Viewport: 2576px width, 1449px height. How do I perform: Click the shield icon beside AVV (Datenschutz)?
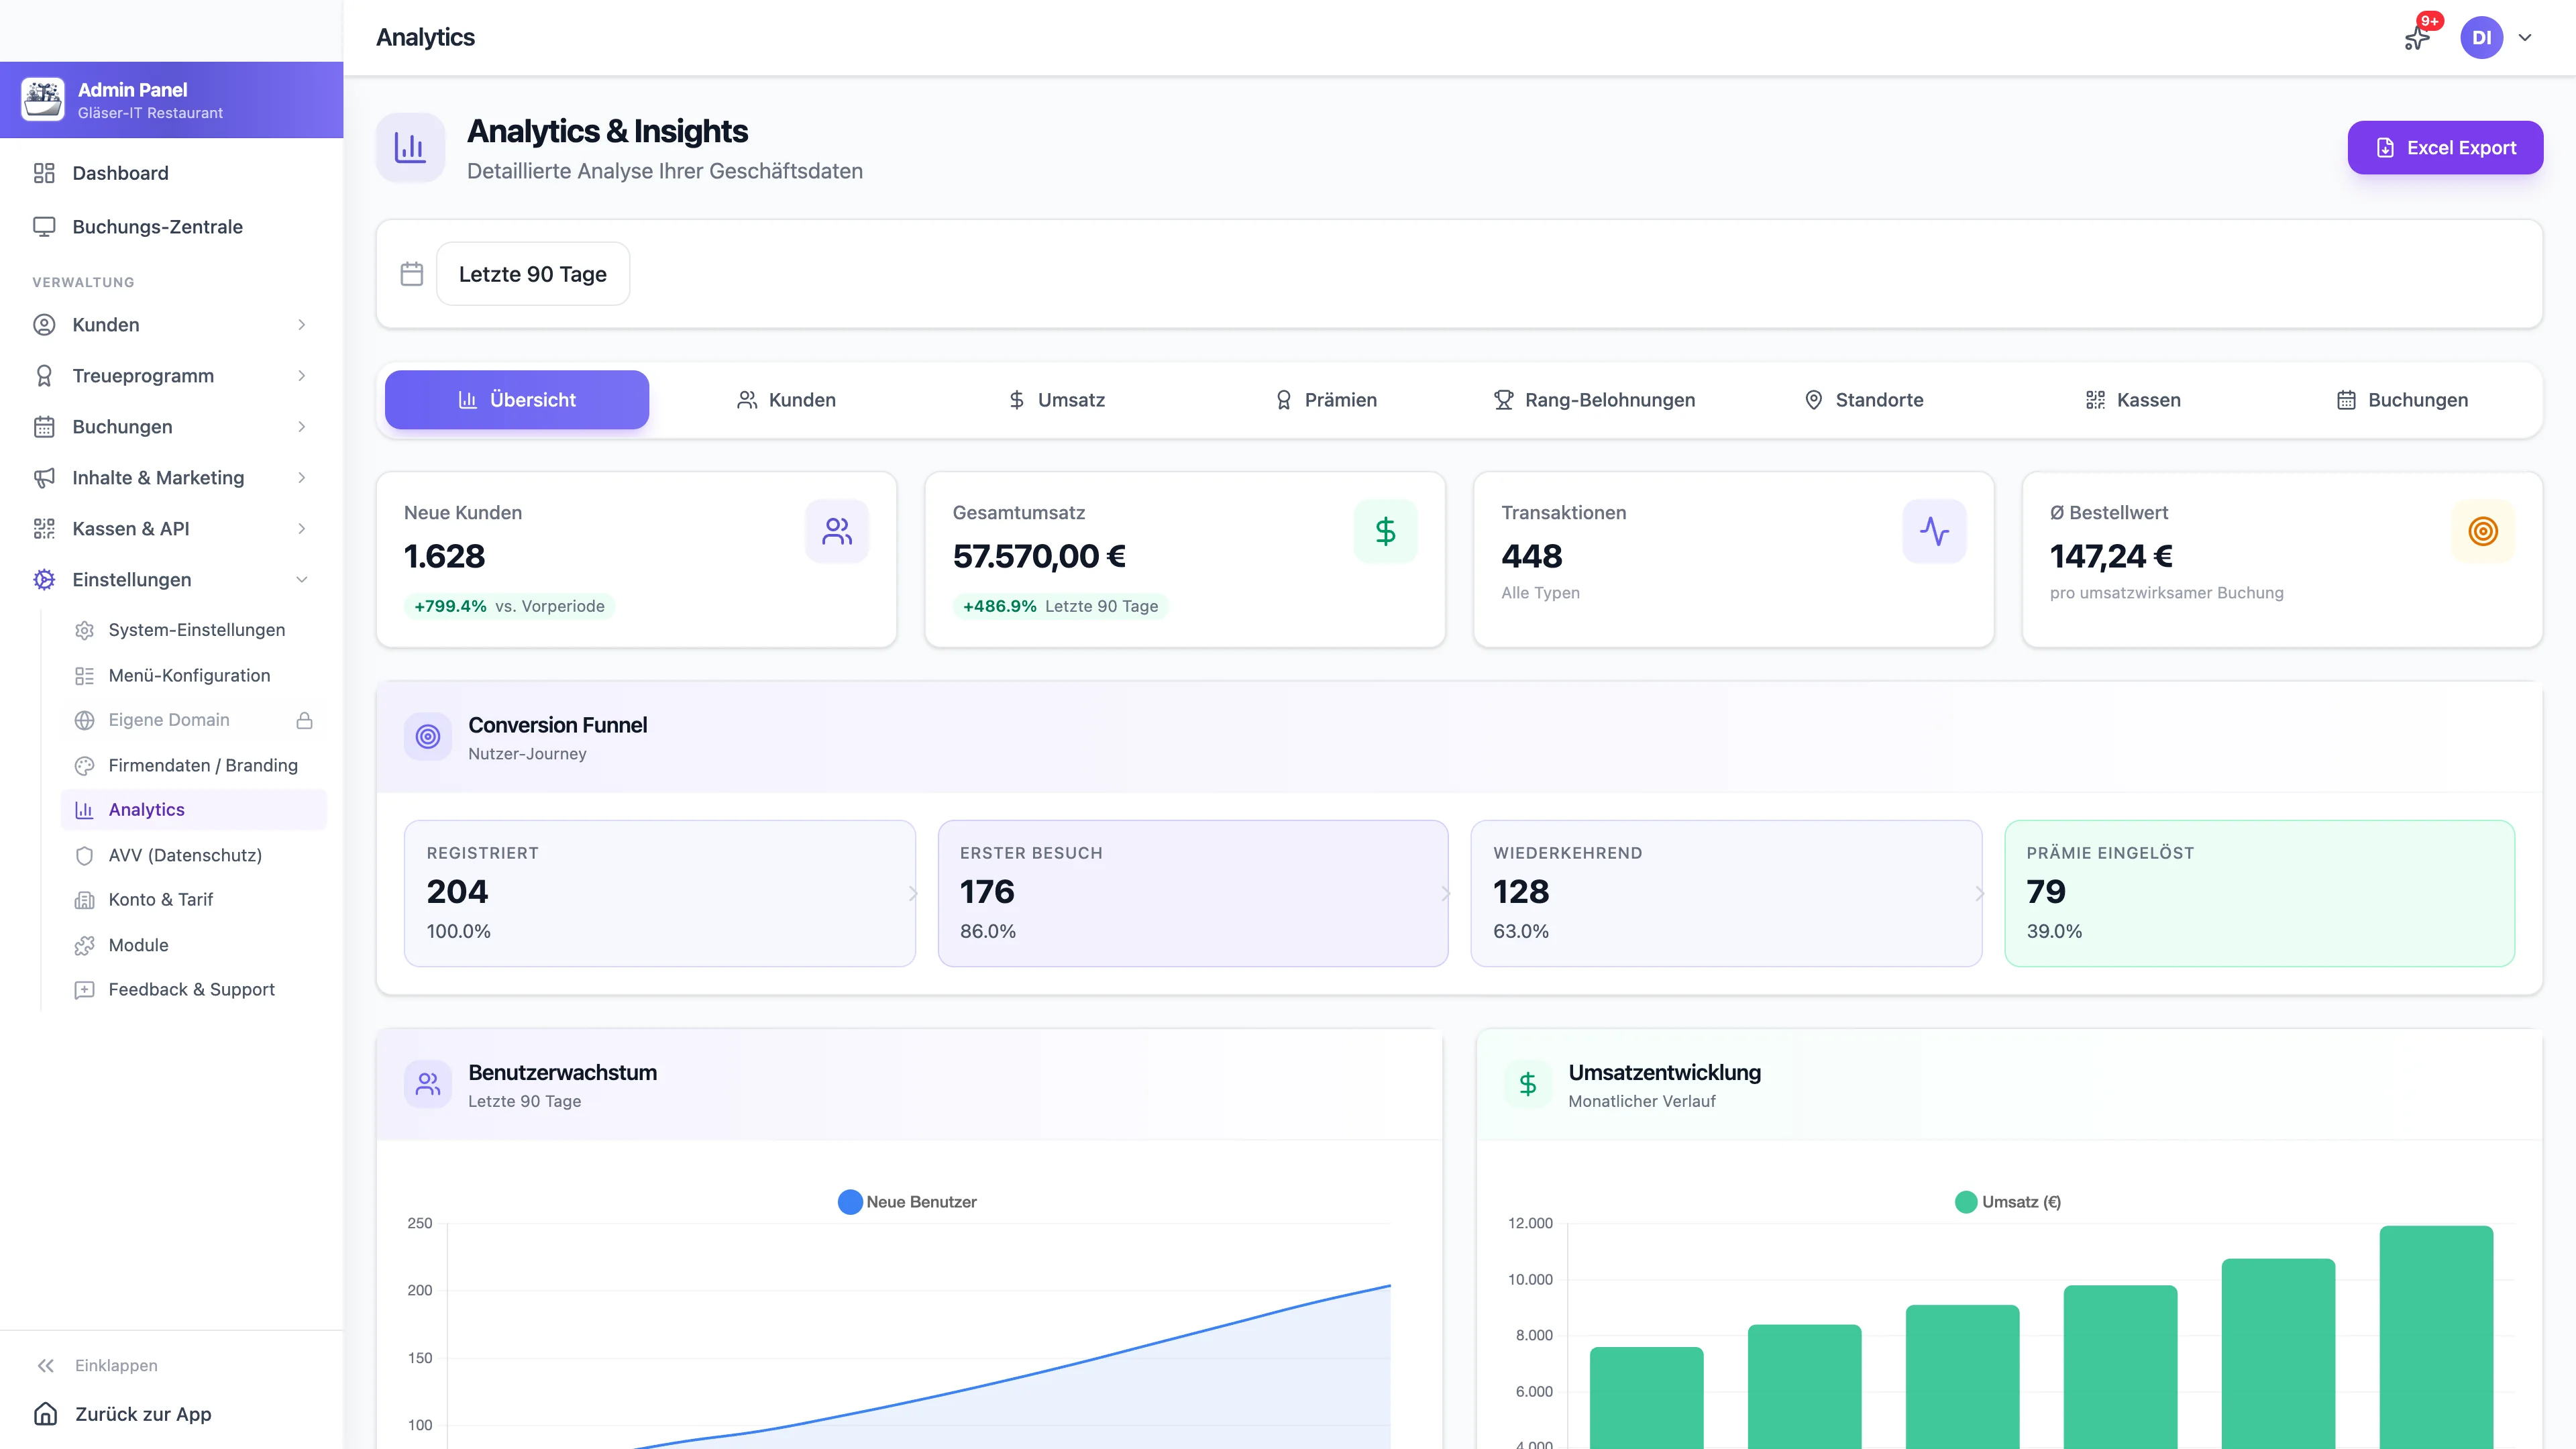click(85, 855)
